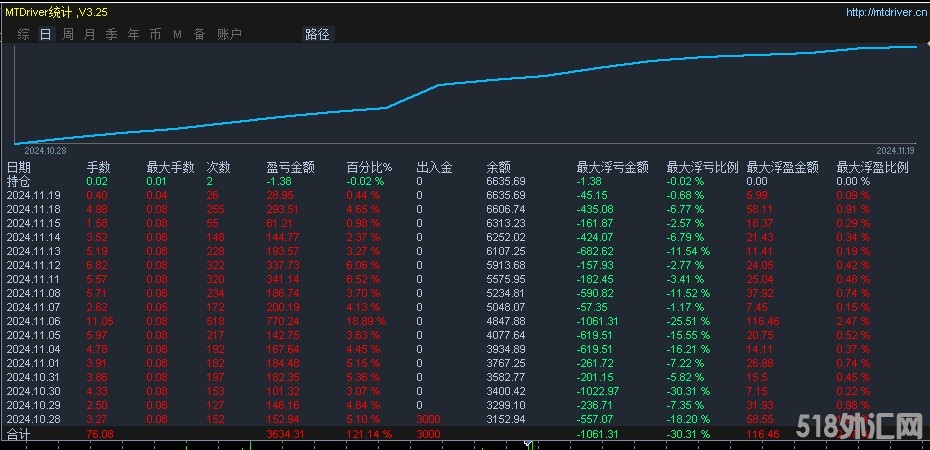
Task: Select the 日 daily statistics tab
Action: coord(45,34)
